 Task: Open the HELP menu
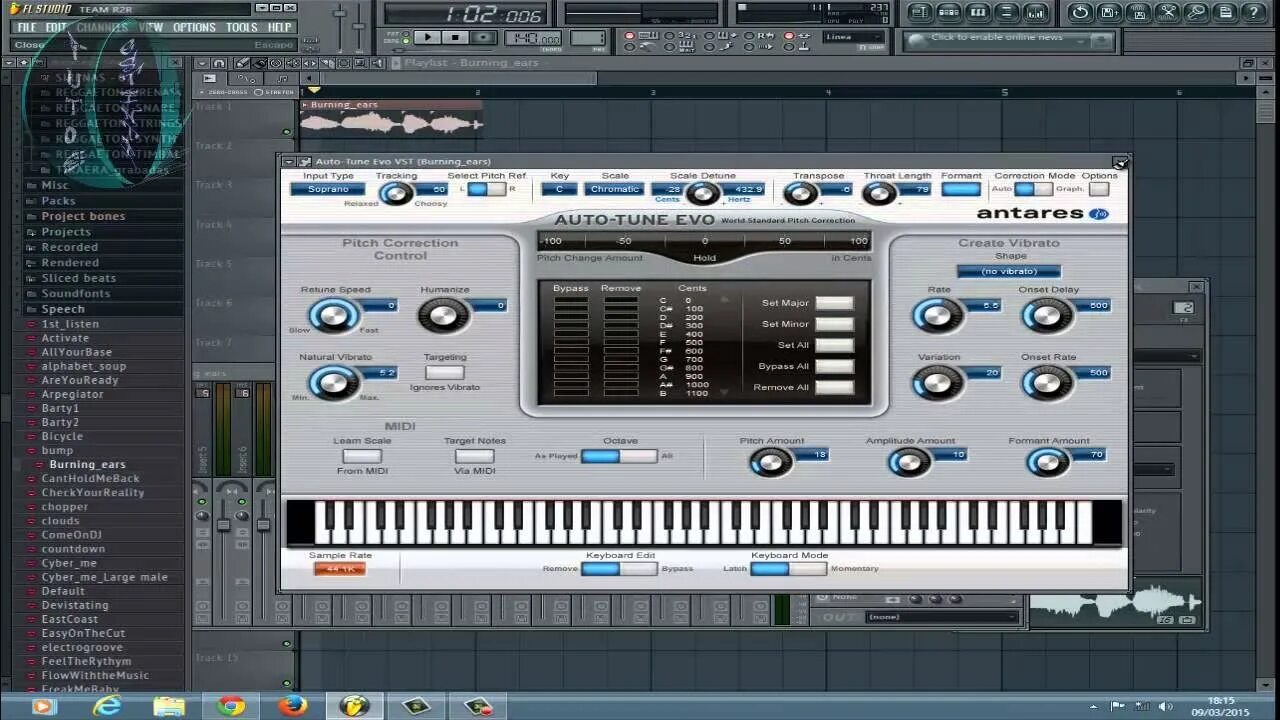pyautogui.click(x=279, y=27)
